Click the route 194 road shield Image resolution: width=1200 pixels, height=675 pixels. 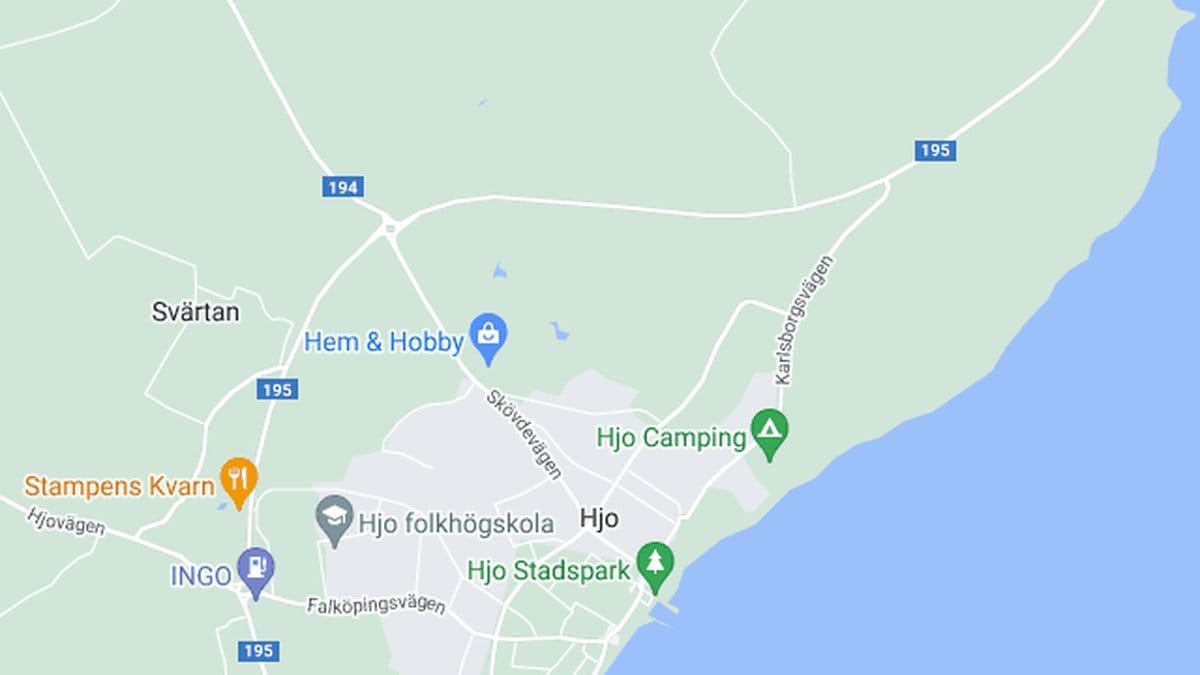point(342,187)
